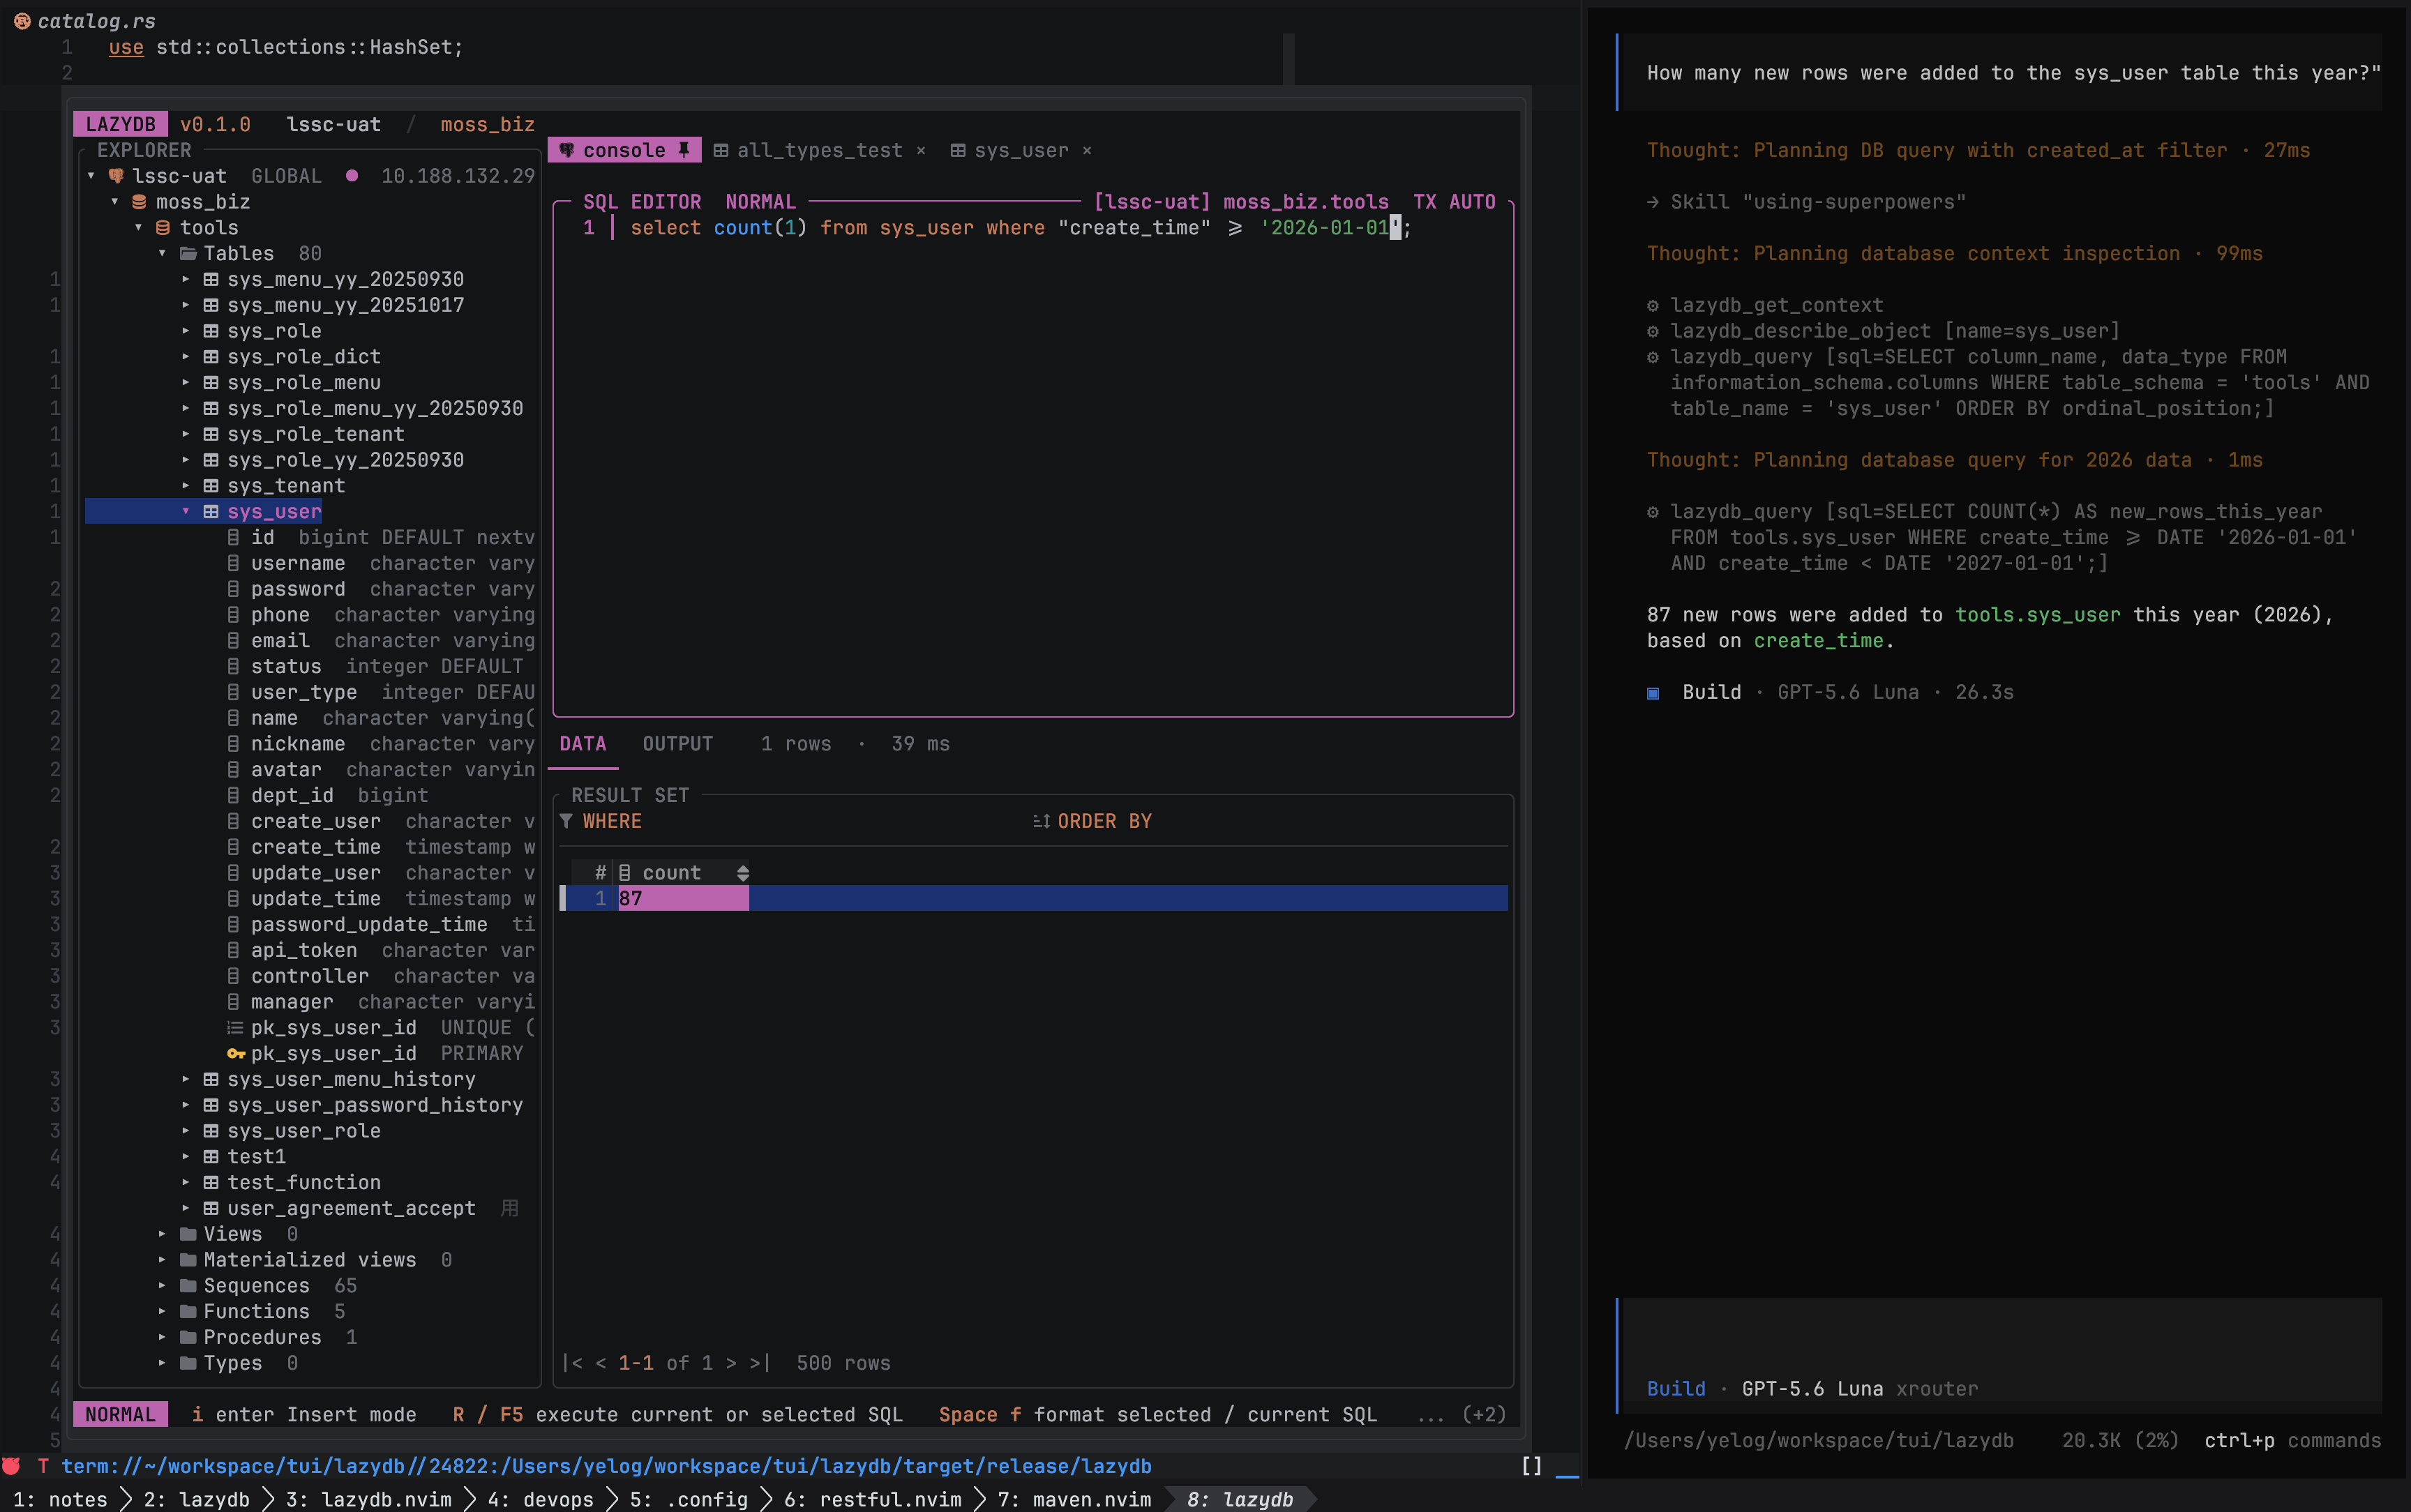
Task: Click the email column icon
Action: (x=233, y=641)
